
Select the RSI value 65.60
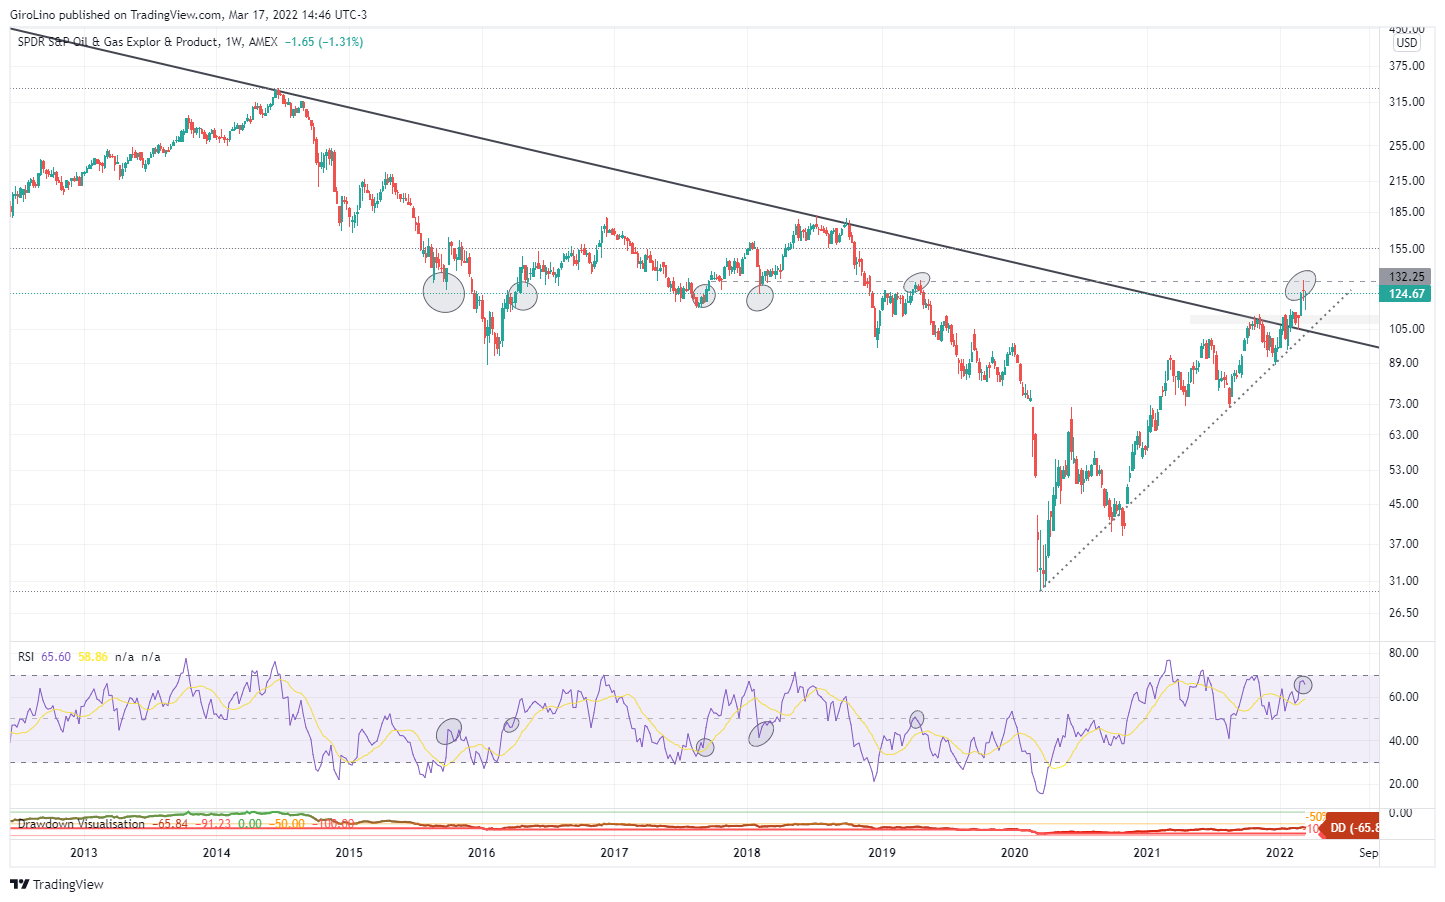pyautogui.click(x=56, y=657)
